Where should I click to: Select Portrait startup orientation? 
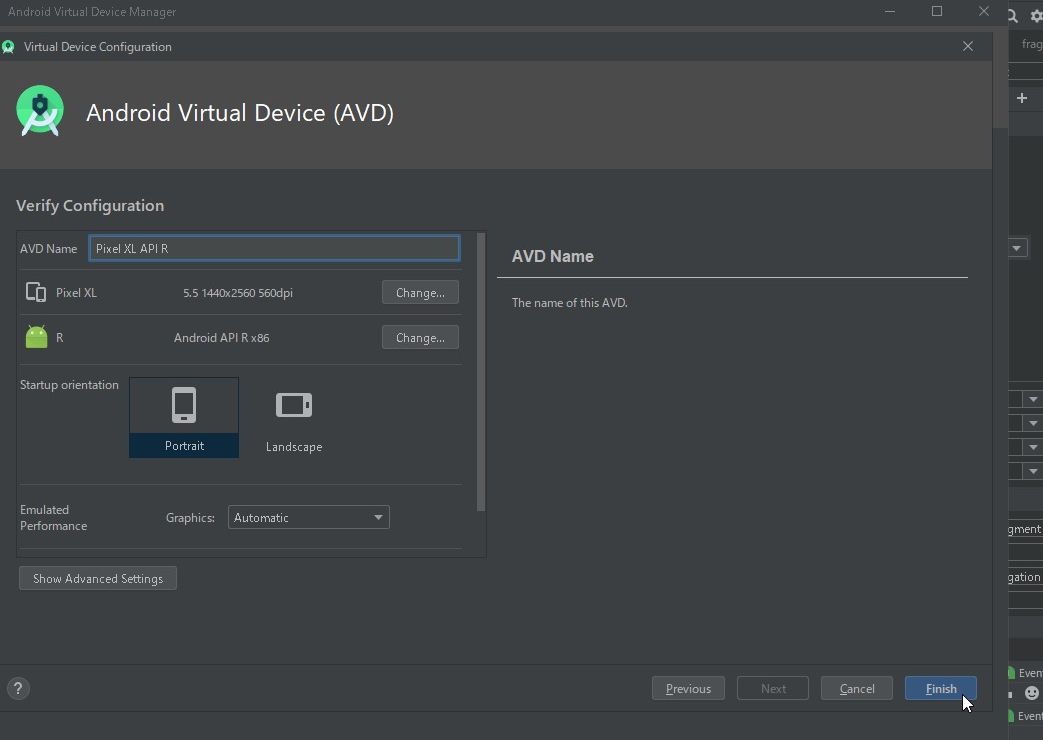coord(184,417)
